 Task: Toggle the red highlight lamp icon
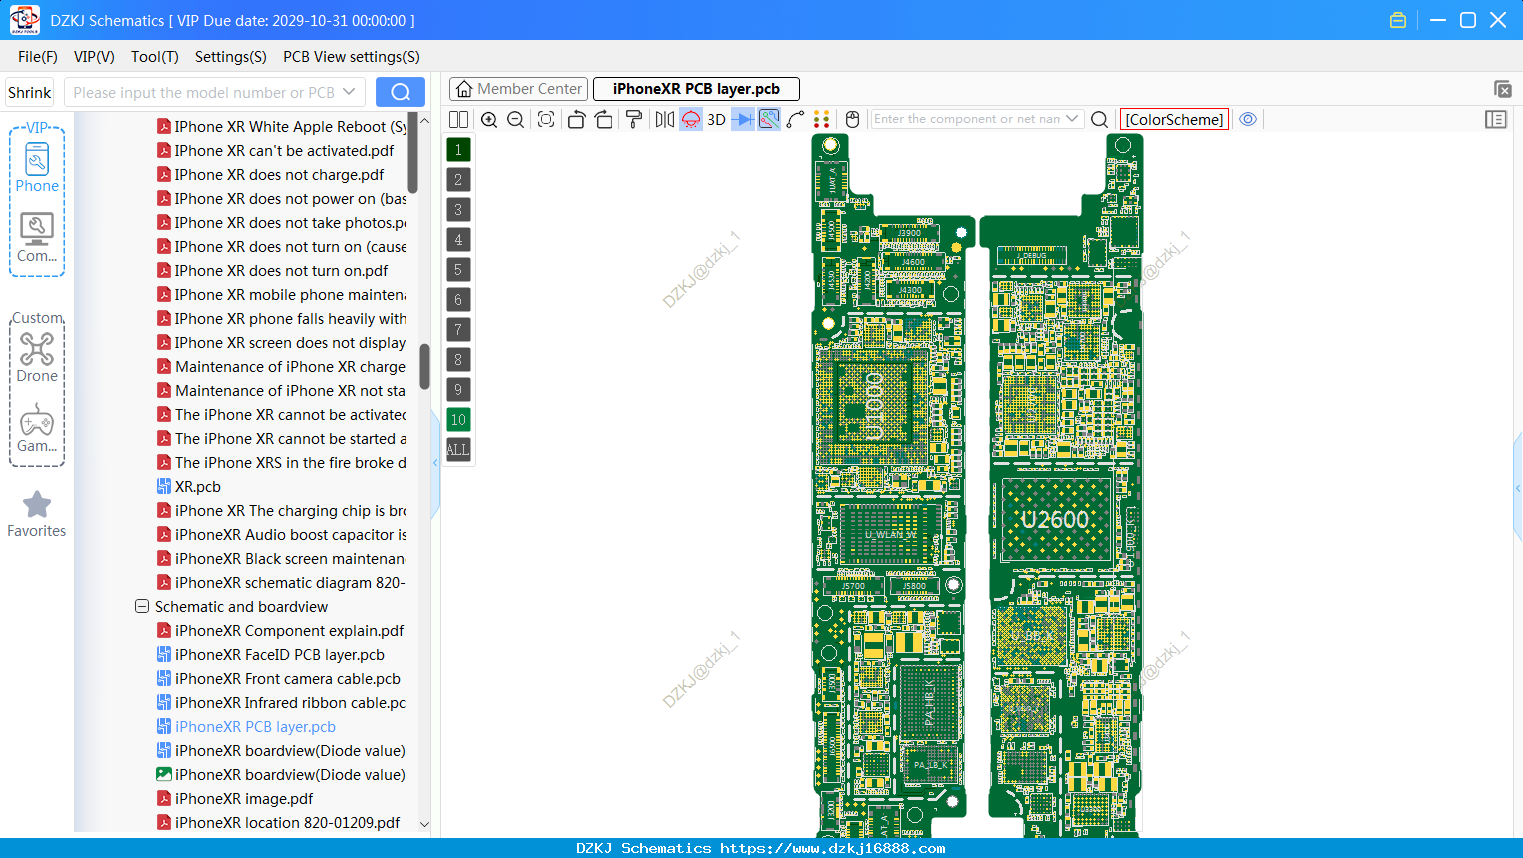click(691, 119)
